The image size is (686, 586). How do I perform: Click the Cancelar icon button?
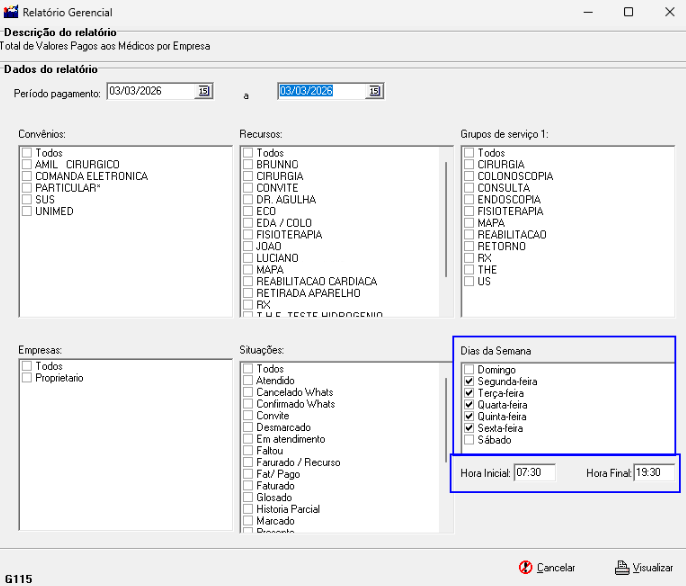point(526,567)
